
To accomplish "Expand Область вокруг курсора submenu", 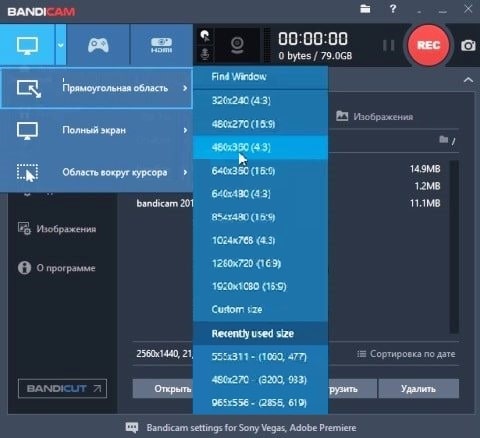I will [96, 172].
